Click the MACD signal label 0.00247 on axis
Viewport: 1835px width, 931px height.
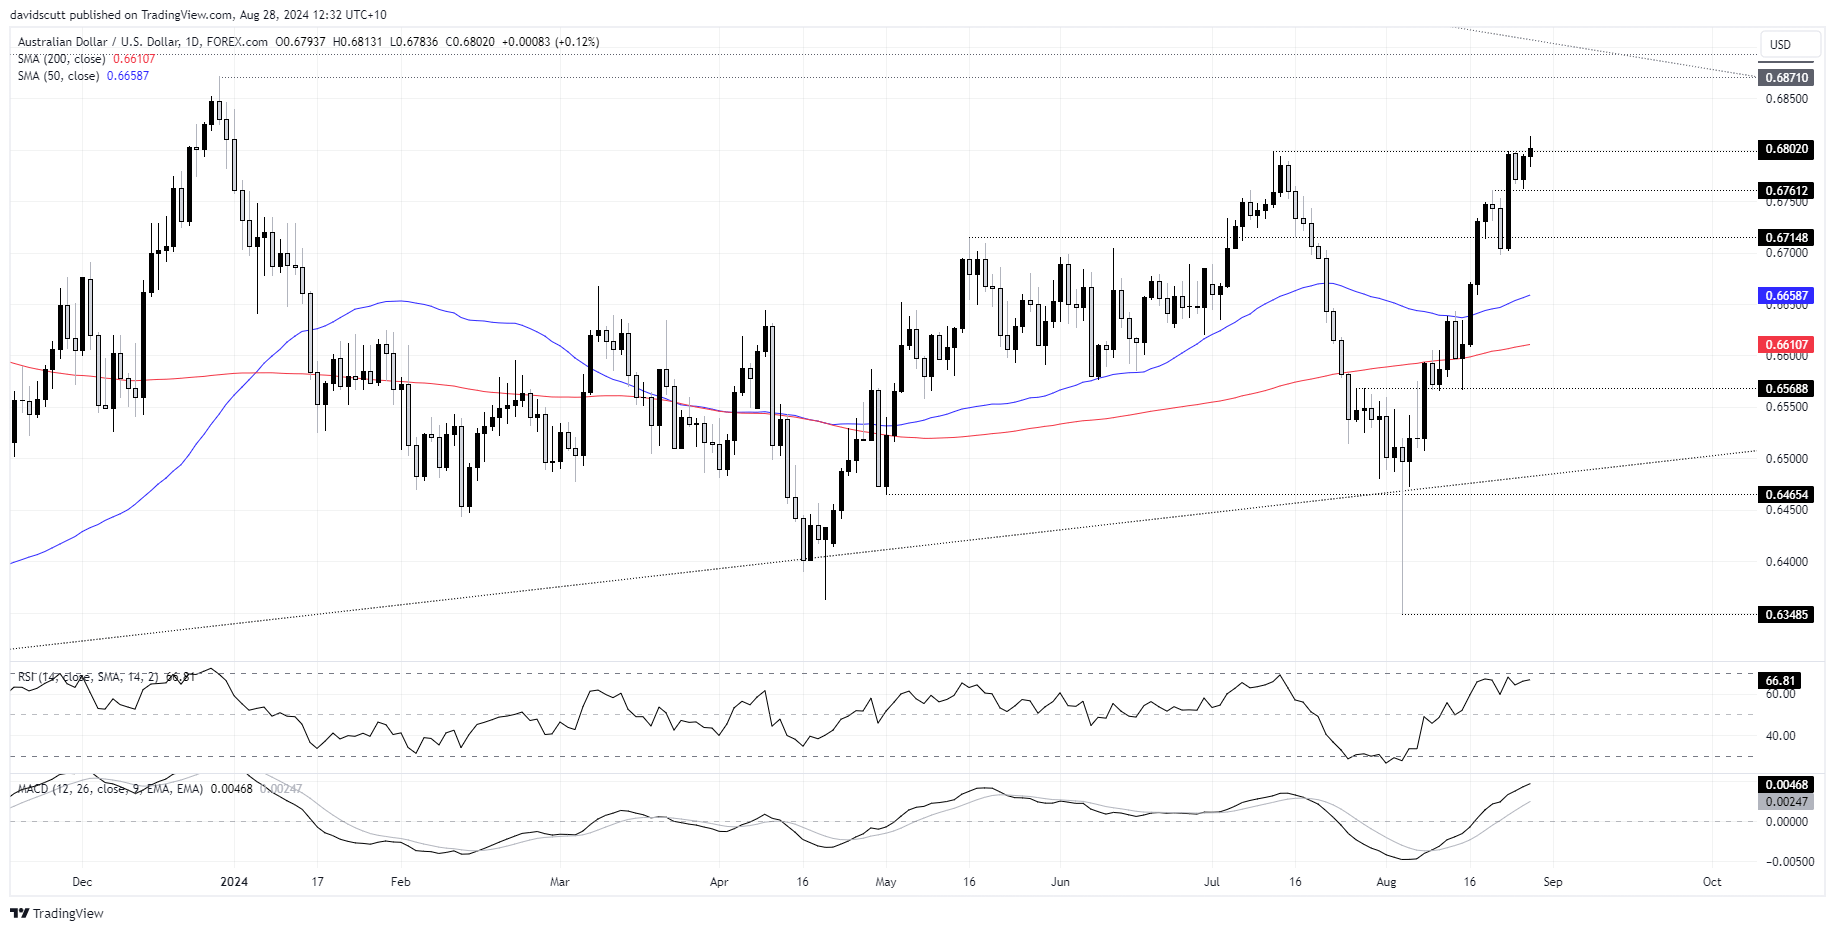point(1786,801)
